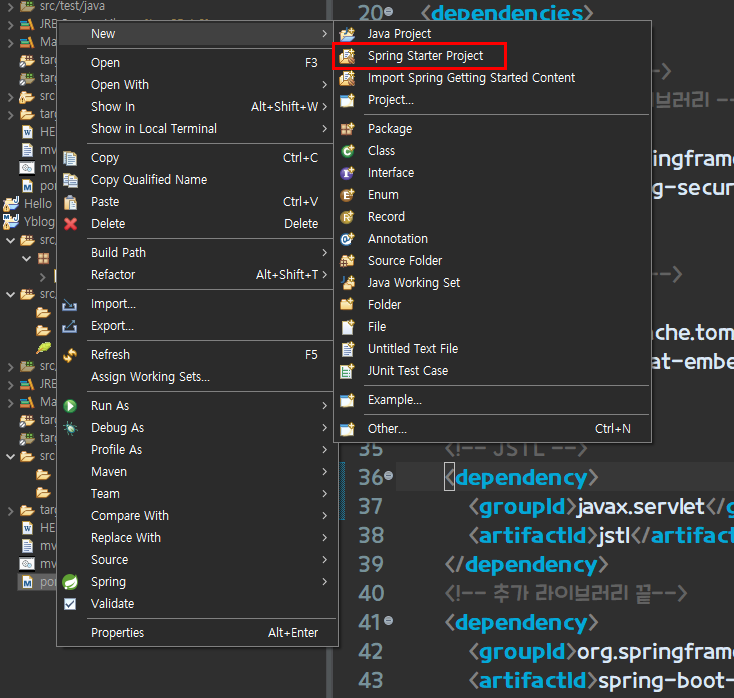The width and height of the screenshot is (734, 698).
Task: Open the New submenu
Action: pyautogui.click(x=195, y=34)
